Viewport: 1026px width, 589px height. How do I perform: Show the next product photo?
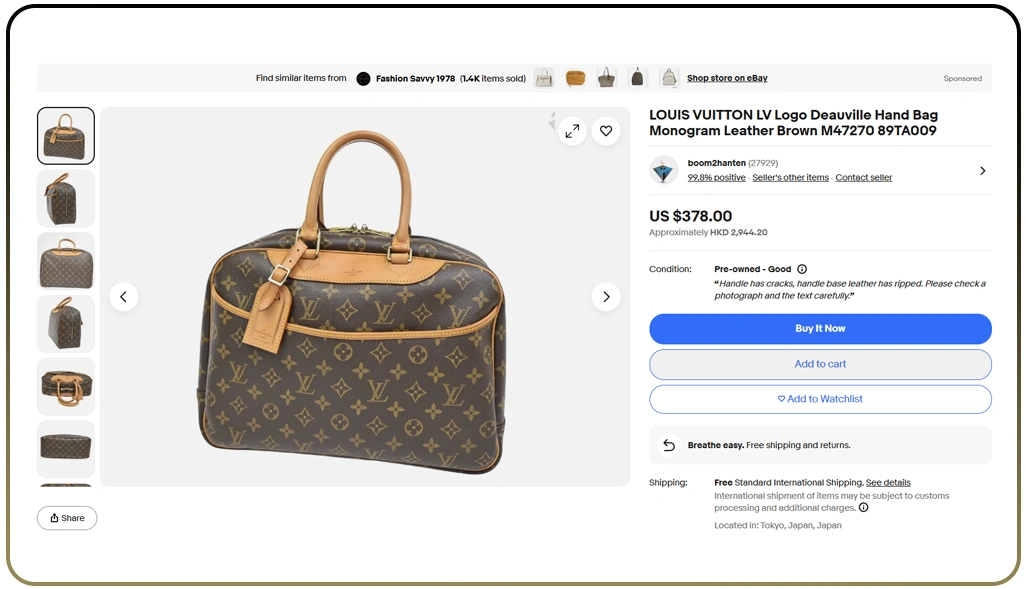(606, 296)
